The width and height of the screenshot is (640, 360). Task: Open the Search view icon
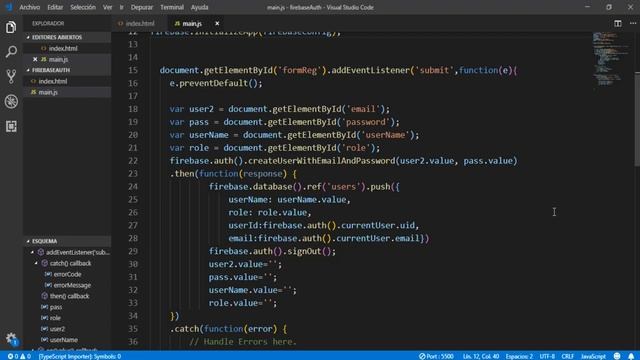[x=11, y=52]
